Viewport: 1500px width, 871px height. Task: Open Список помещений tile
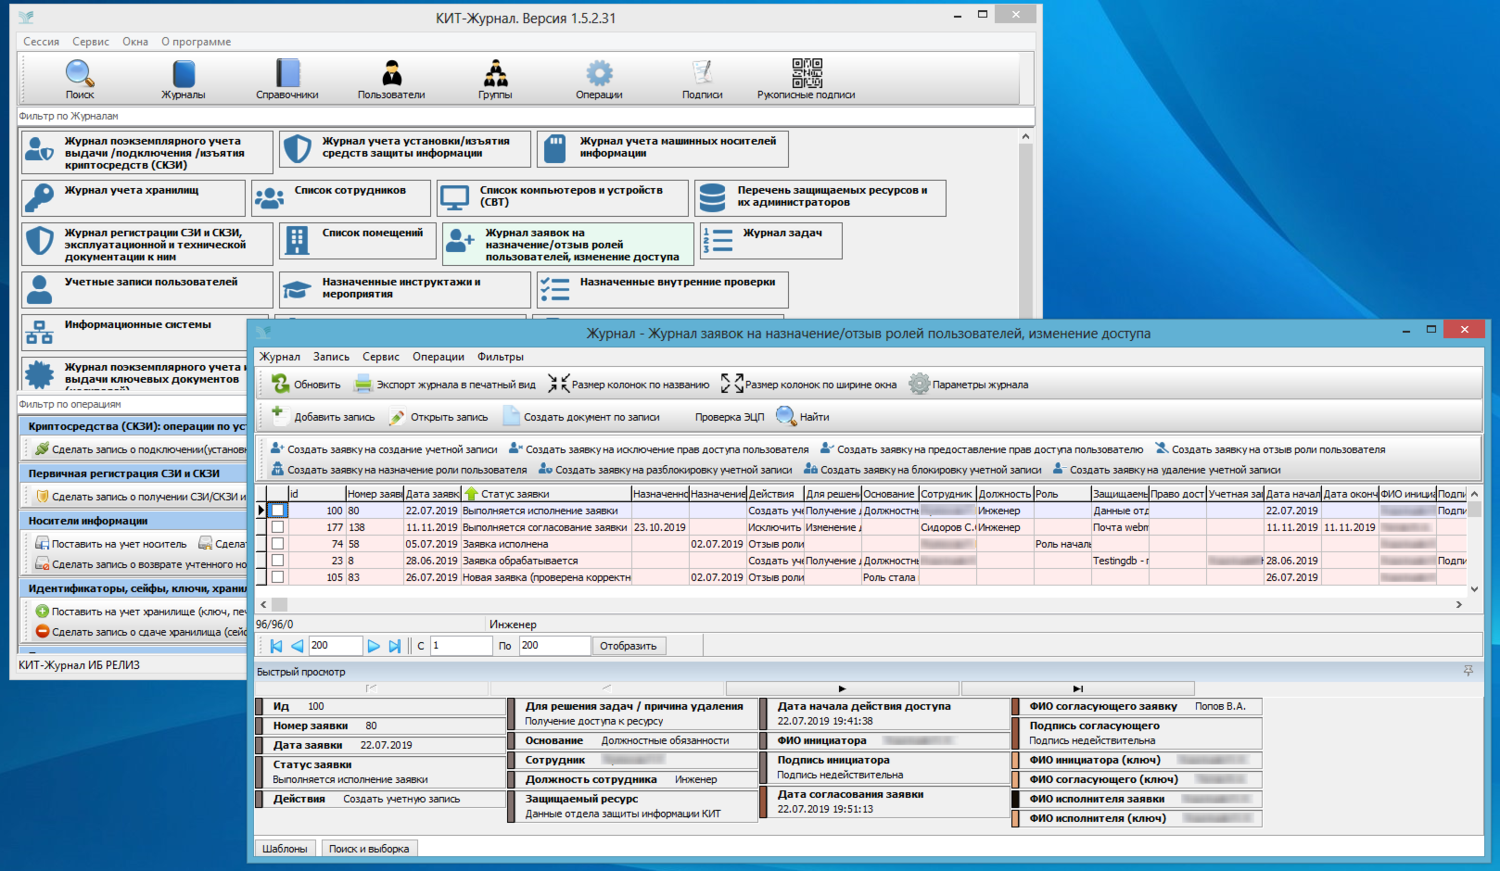pos(357,241)
